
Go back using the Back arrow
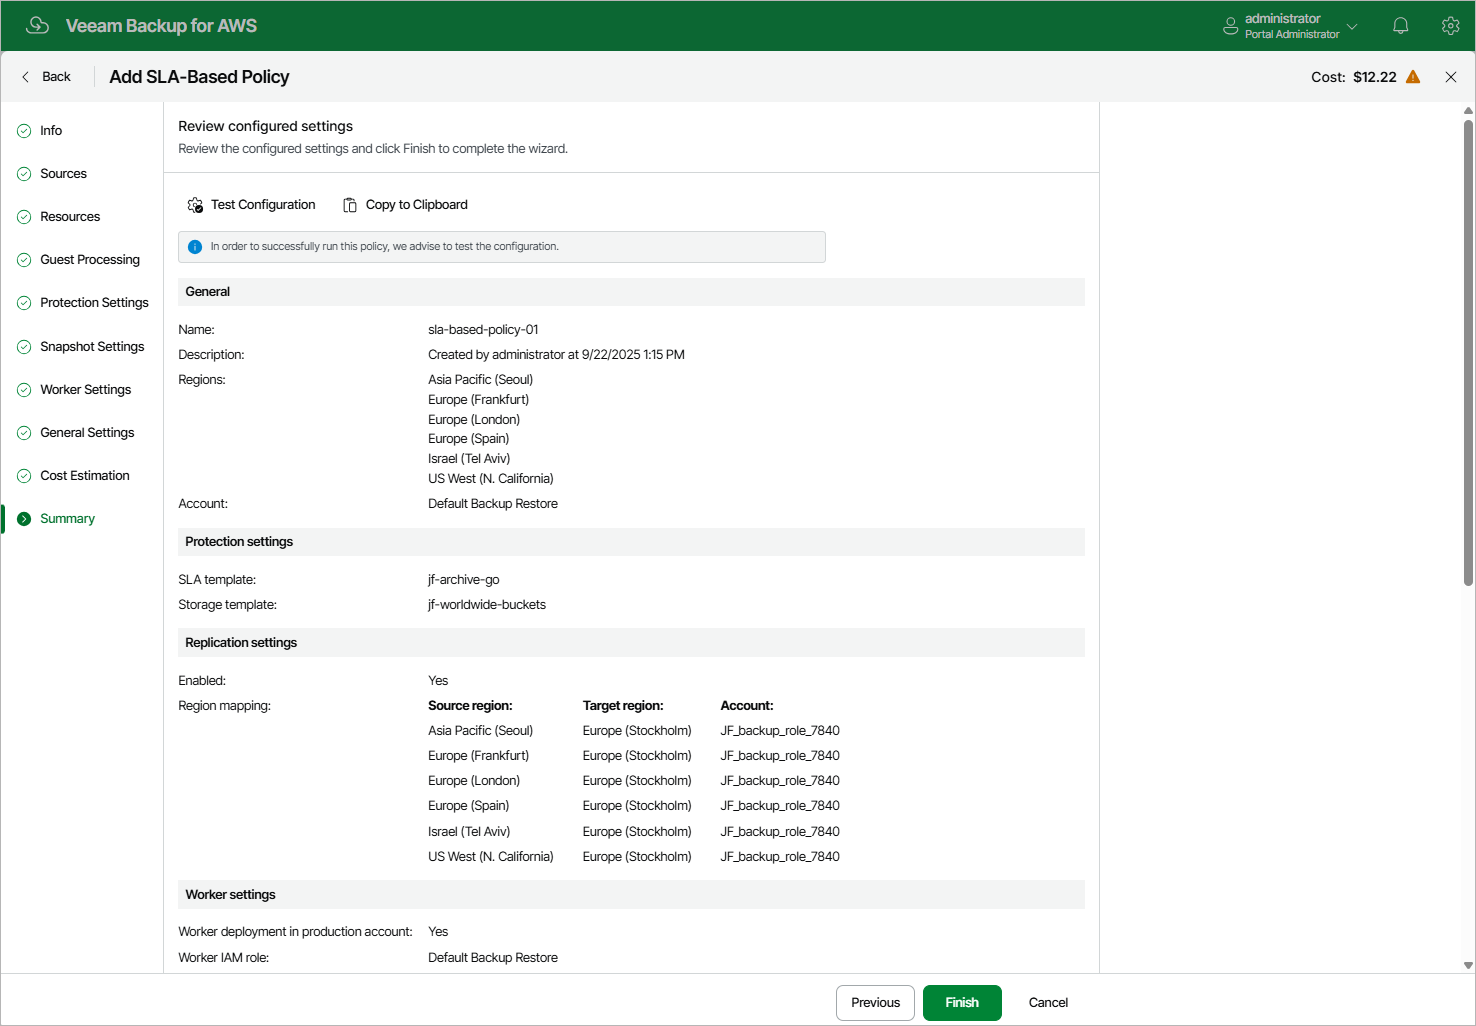click(x=26, y=77)
